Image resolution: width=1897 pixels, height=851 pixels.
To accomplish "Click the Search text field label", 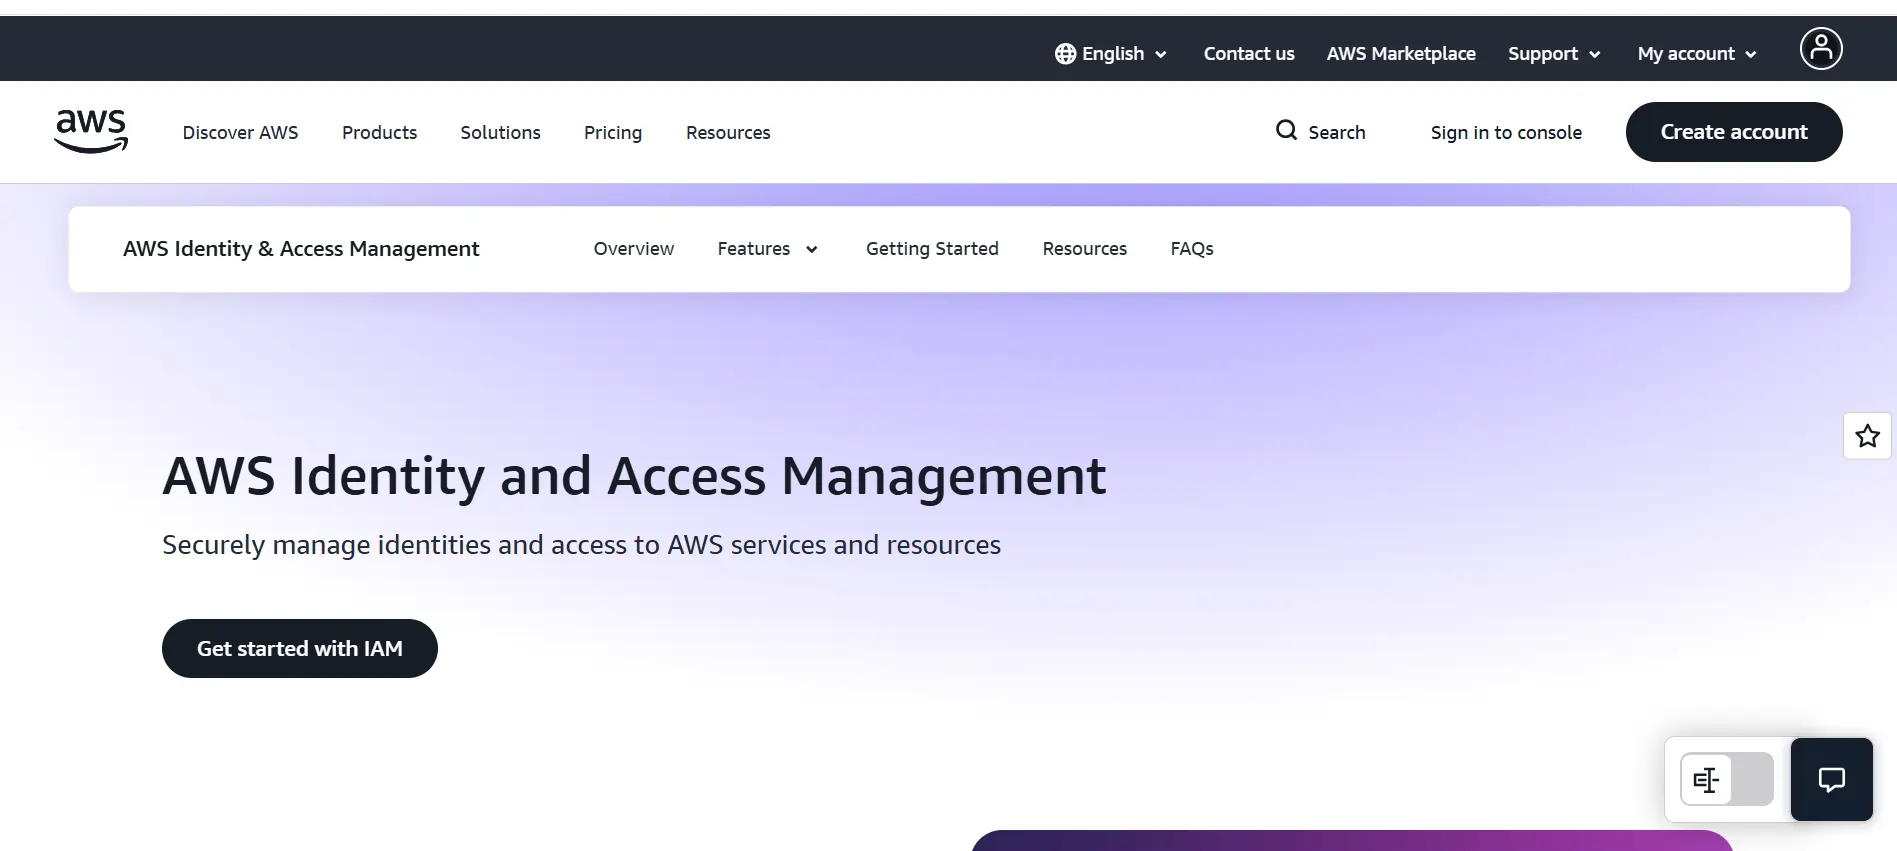I will tap(1336, 133).
